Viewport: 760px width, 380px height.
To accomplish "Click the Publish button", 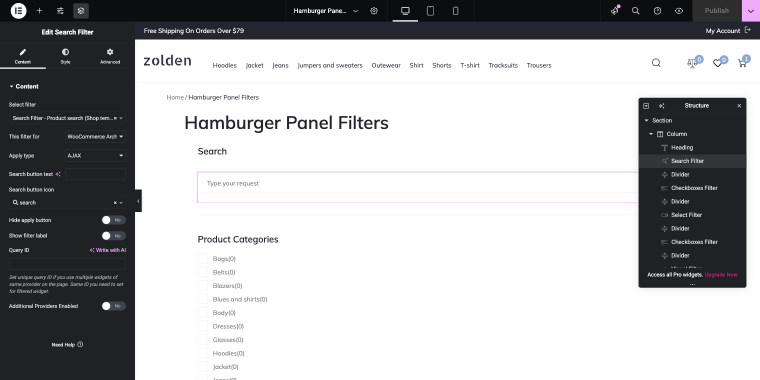I will [717, 11].
